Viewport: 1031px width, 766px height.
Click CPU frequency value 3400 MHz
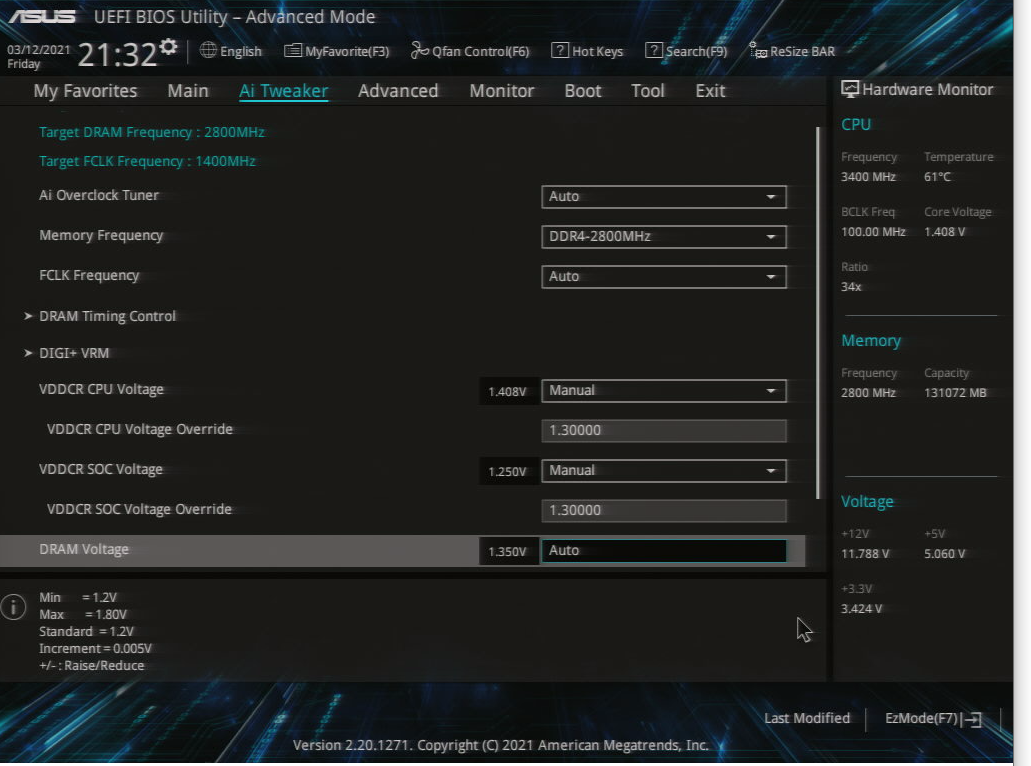pos(868,177)
